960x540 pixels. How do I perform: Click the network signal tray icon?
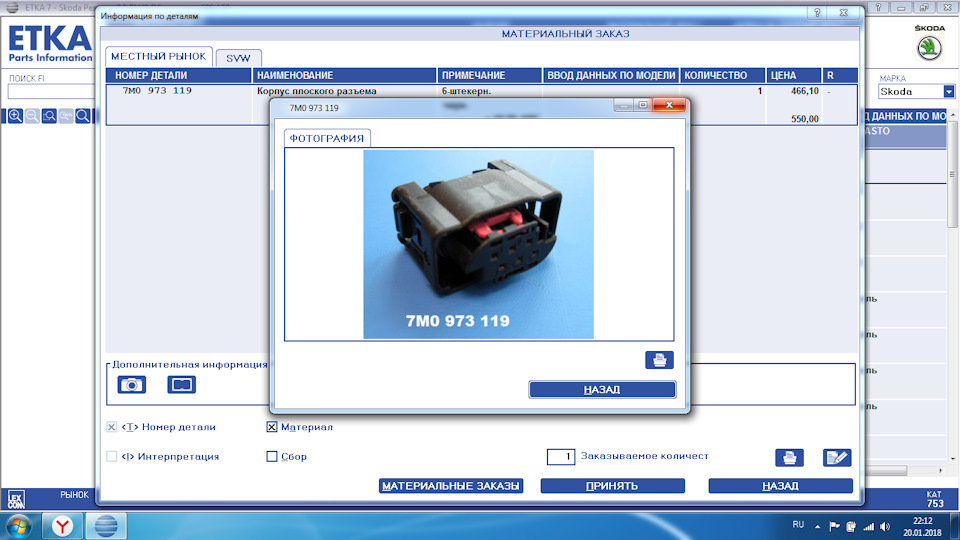[x=868, y=527]
